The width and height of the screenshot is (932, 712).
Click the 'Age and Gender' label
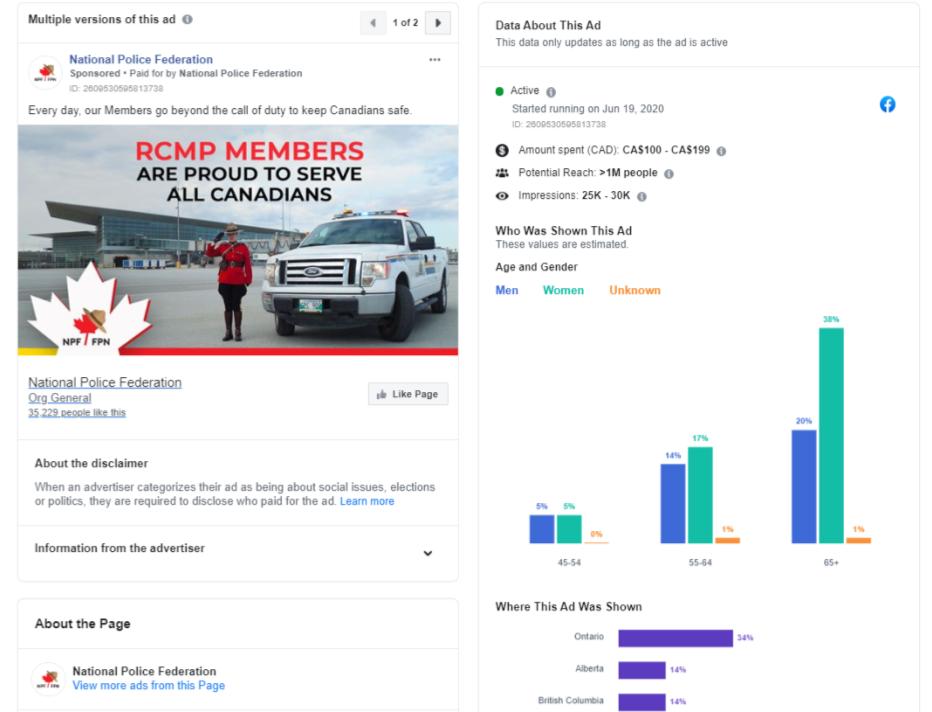point(536,267)
